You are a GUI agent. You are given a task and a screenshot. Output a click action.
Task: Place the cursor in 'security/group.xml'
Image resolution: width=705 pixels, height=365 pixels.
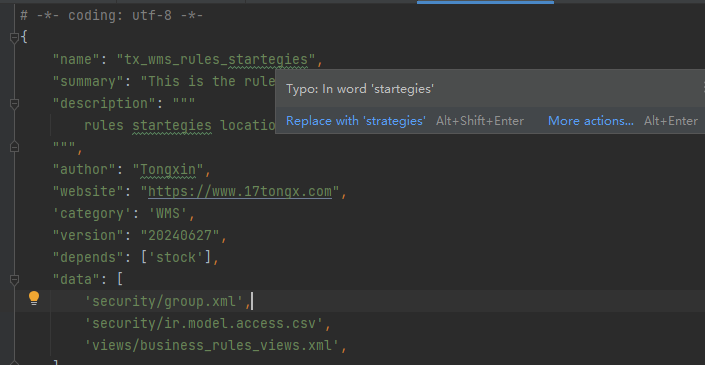164,302
